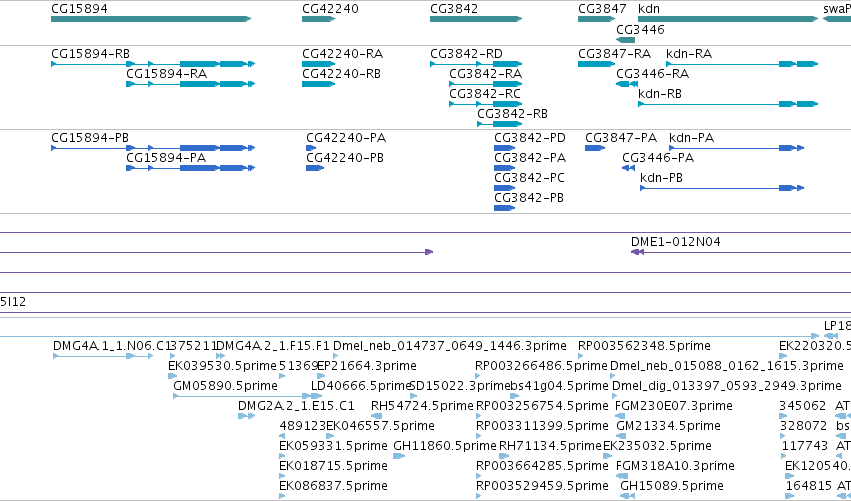Image resolution: width=851 pixels, height=501 pixels.
Task: Click the CG3446-RA transcript label
Action: click(x=652, y=74)
